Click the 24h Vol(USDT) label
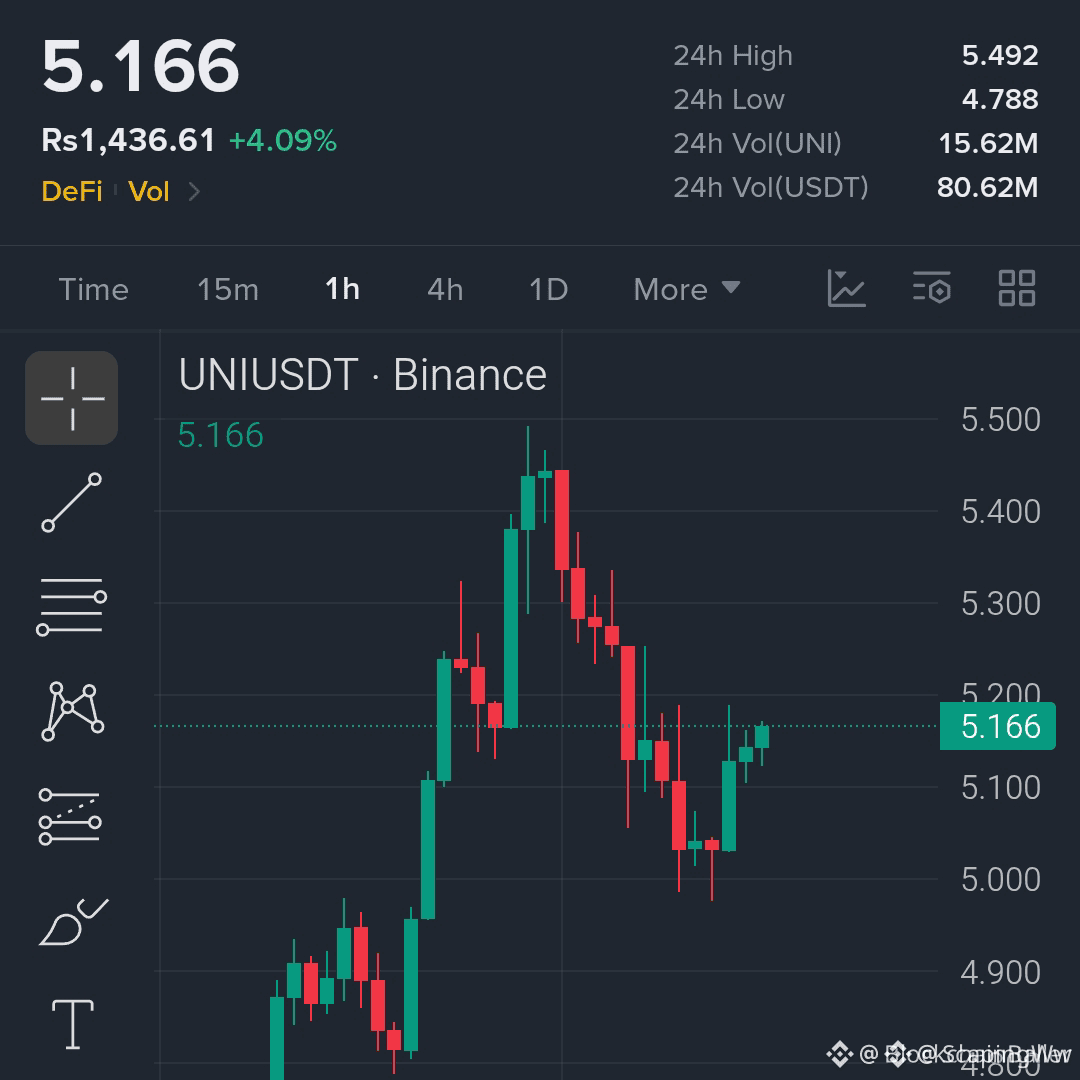 tap(771, 187)
